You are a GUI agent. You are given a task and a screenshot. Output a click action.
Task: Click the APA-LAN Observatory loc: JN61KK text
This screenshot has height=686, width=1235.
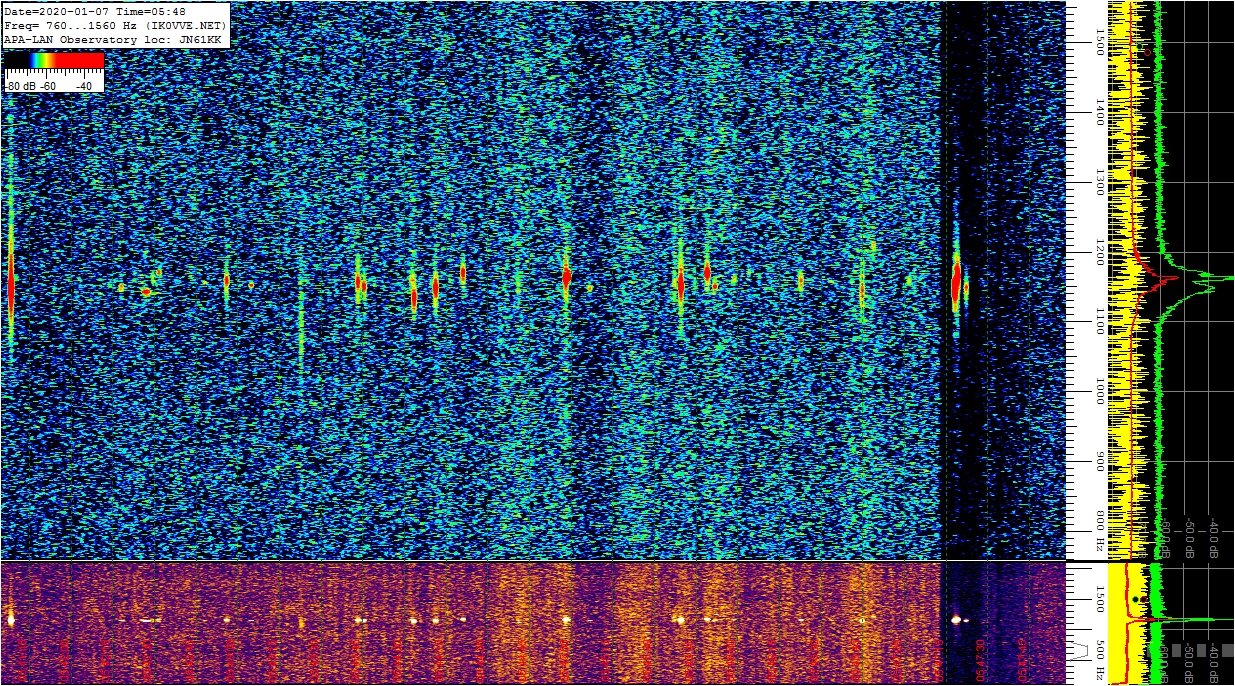pos(112,38)
